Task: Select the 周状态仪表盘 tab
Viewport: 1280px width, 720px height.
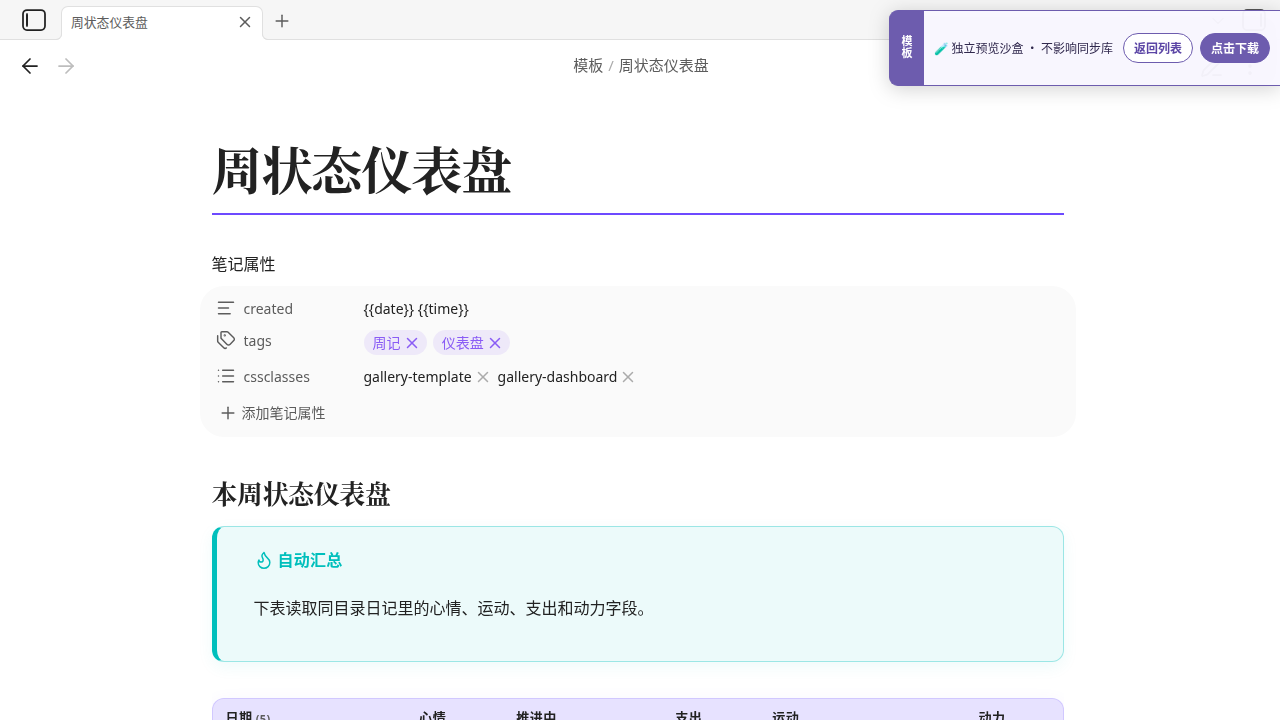Action: [x=162, y=22]
